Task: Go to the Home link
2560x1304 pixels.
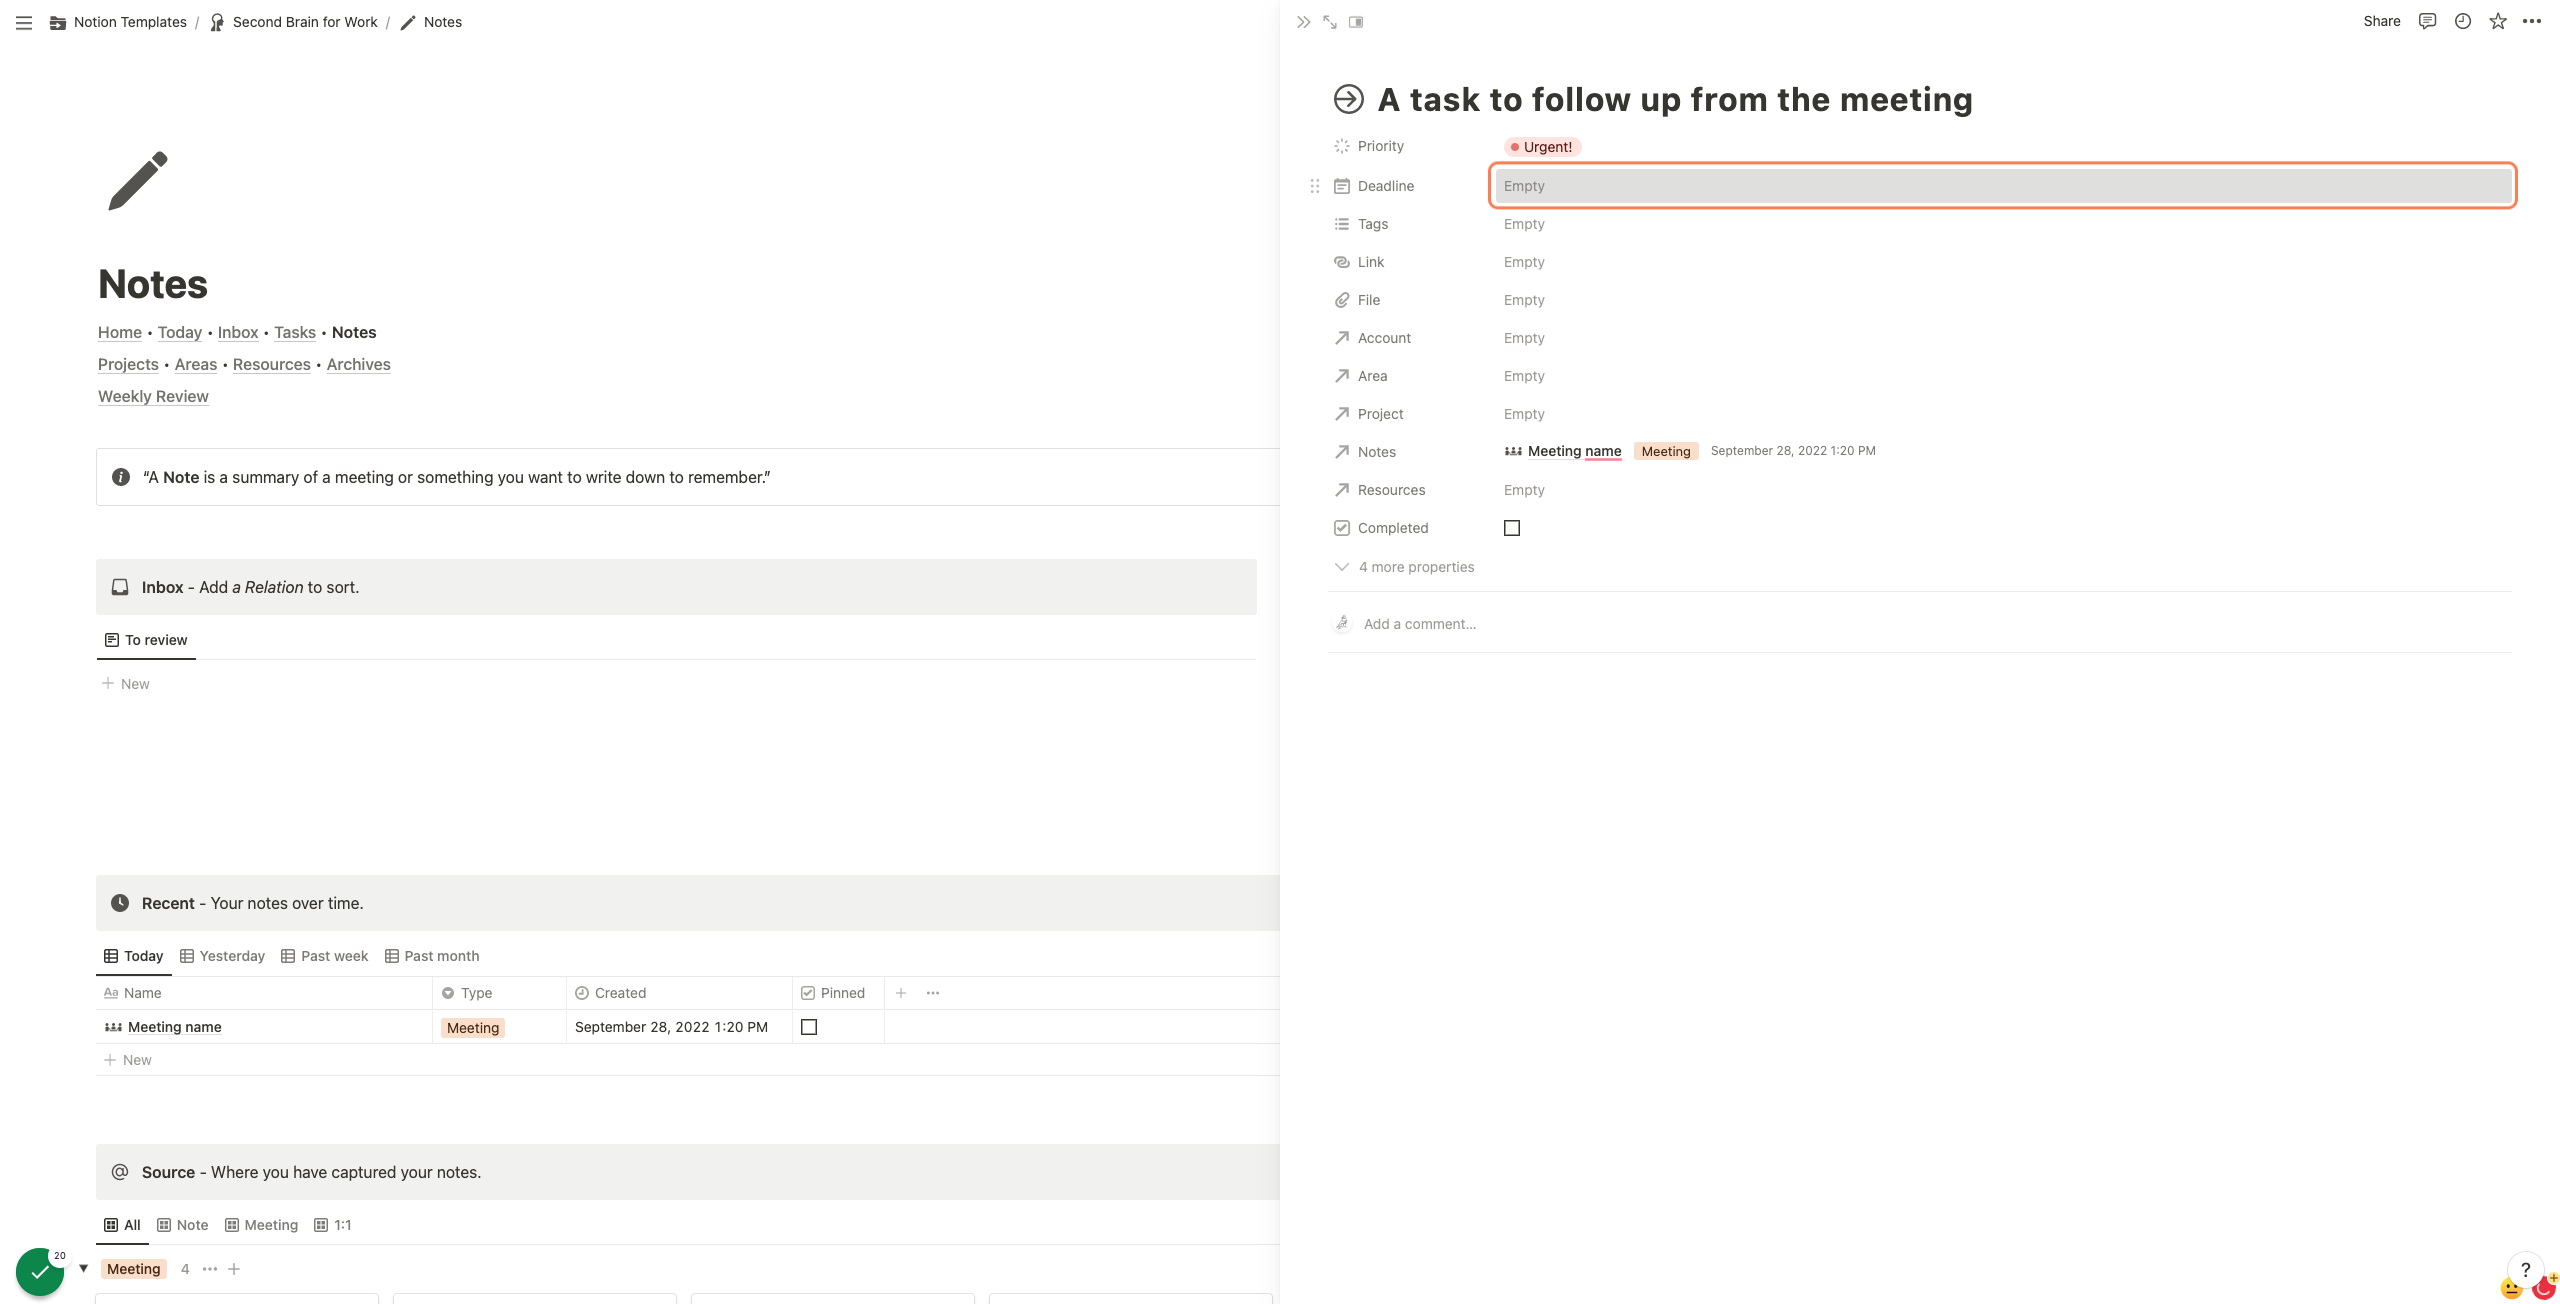Action: [119, 332]
